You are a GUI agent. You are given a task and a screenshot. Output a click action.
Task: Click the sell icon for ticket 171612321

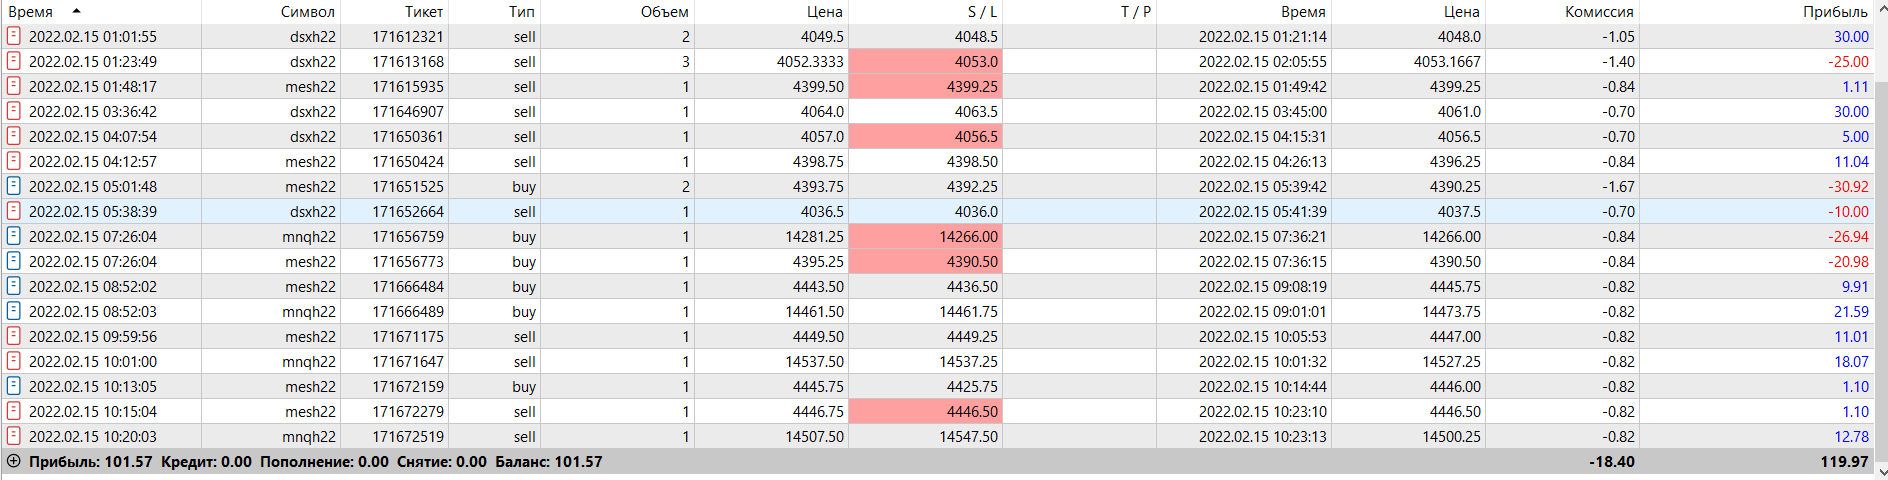tap(14, 36)
